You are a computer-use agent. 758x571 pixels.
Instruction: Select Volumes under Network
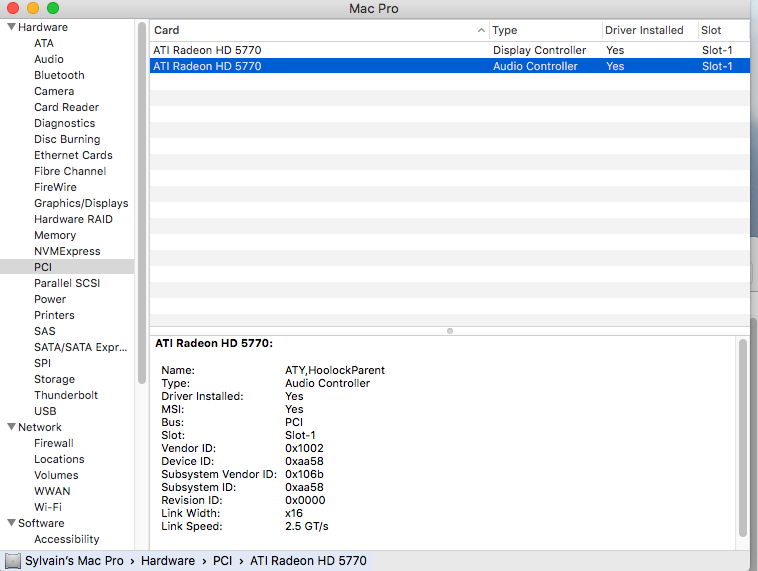point(56,475)
